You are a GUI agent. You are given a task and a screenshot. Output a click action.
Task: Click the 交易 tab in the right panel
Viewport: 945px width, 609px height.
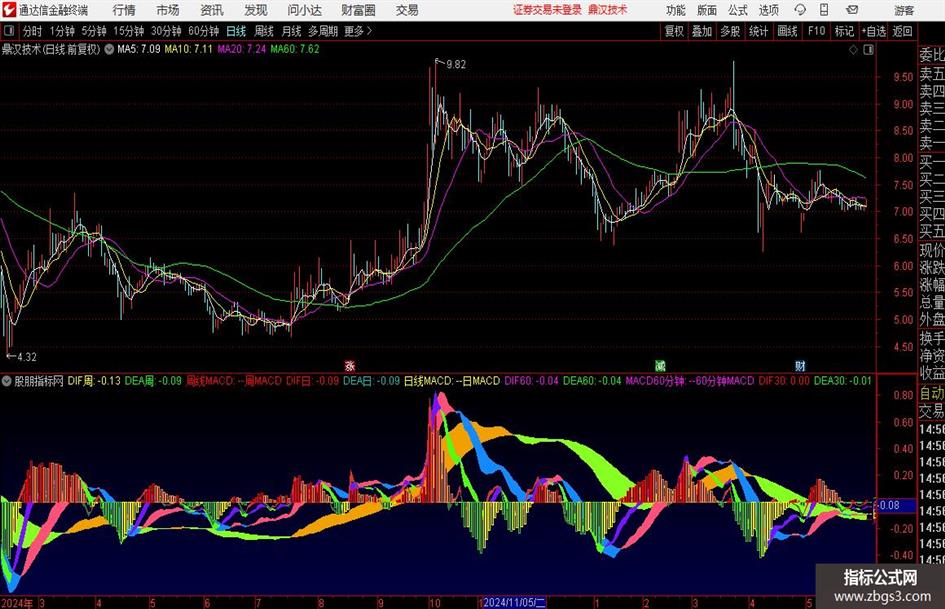point(932,411)
